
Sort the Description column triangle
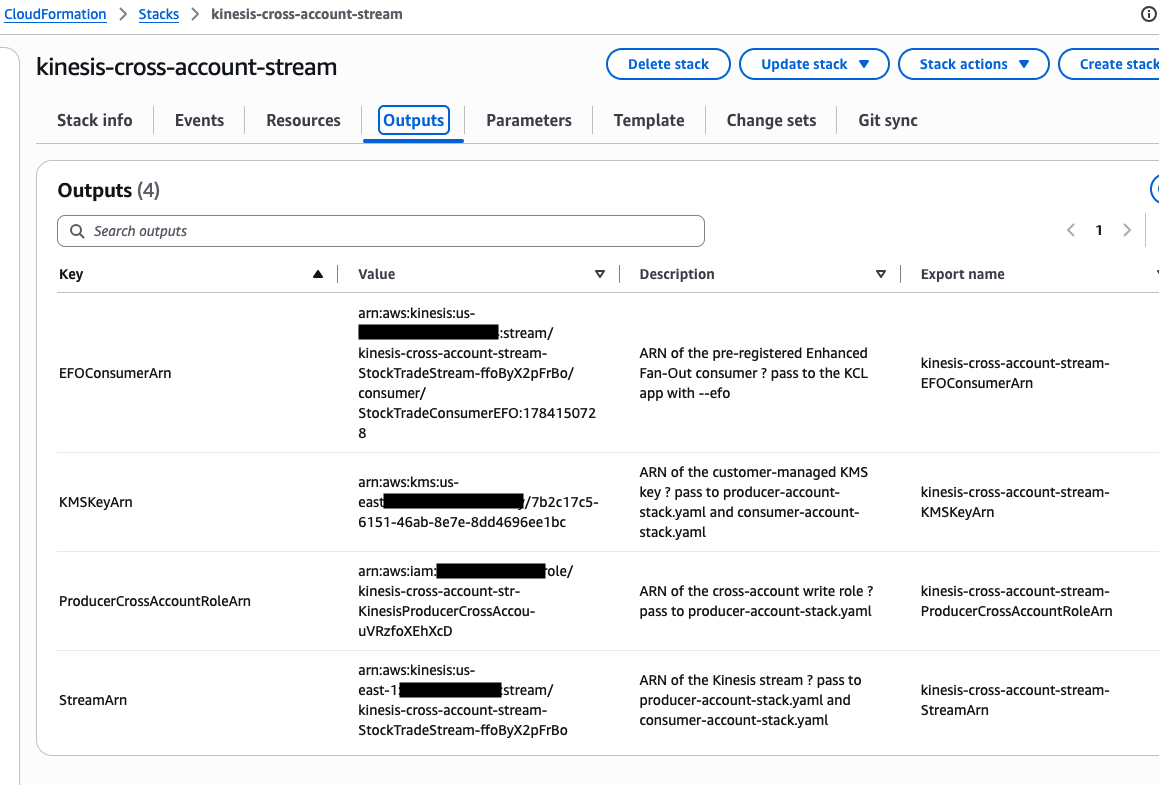pyautogui.click(x=880, y=274)
